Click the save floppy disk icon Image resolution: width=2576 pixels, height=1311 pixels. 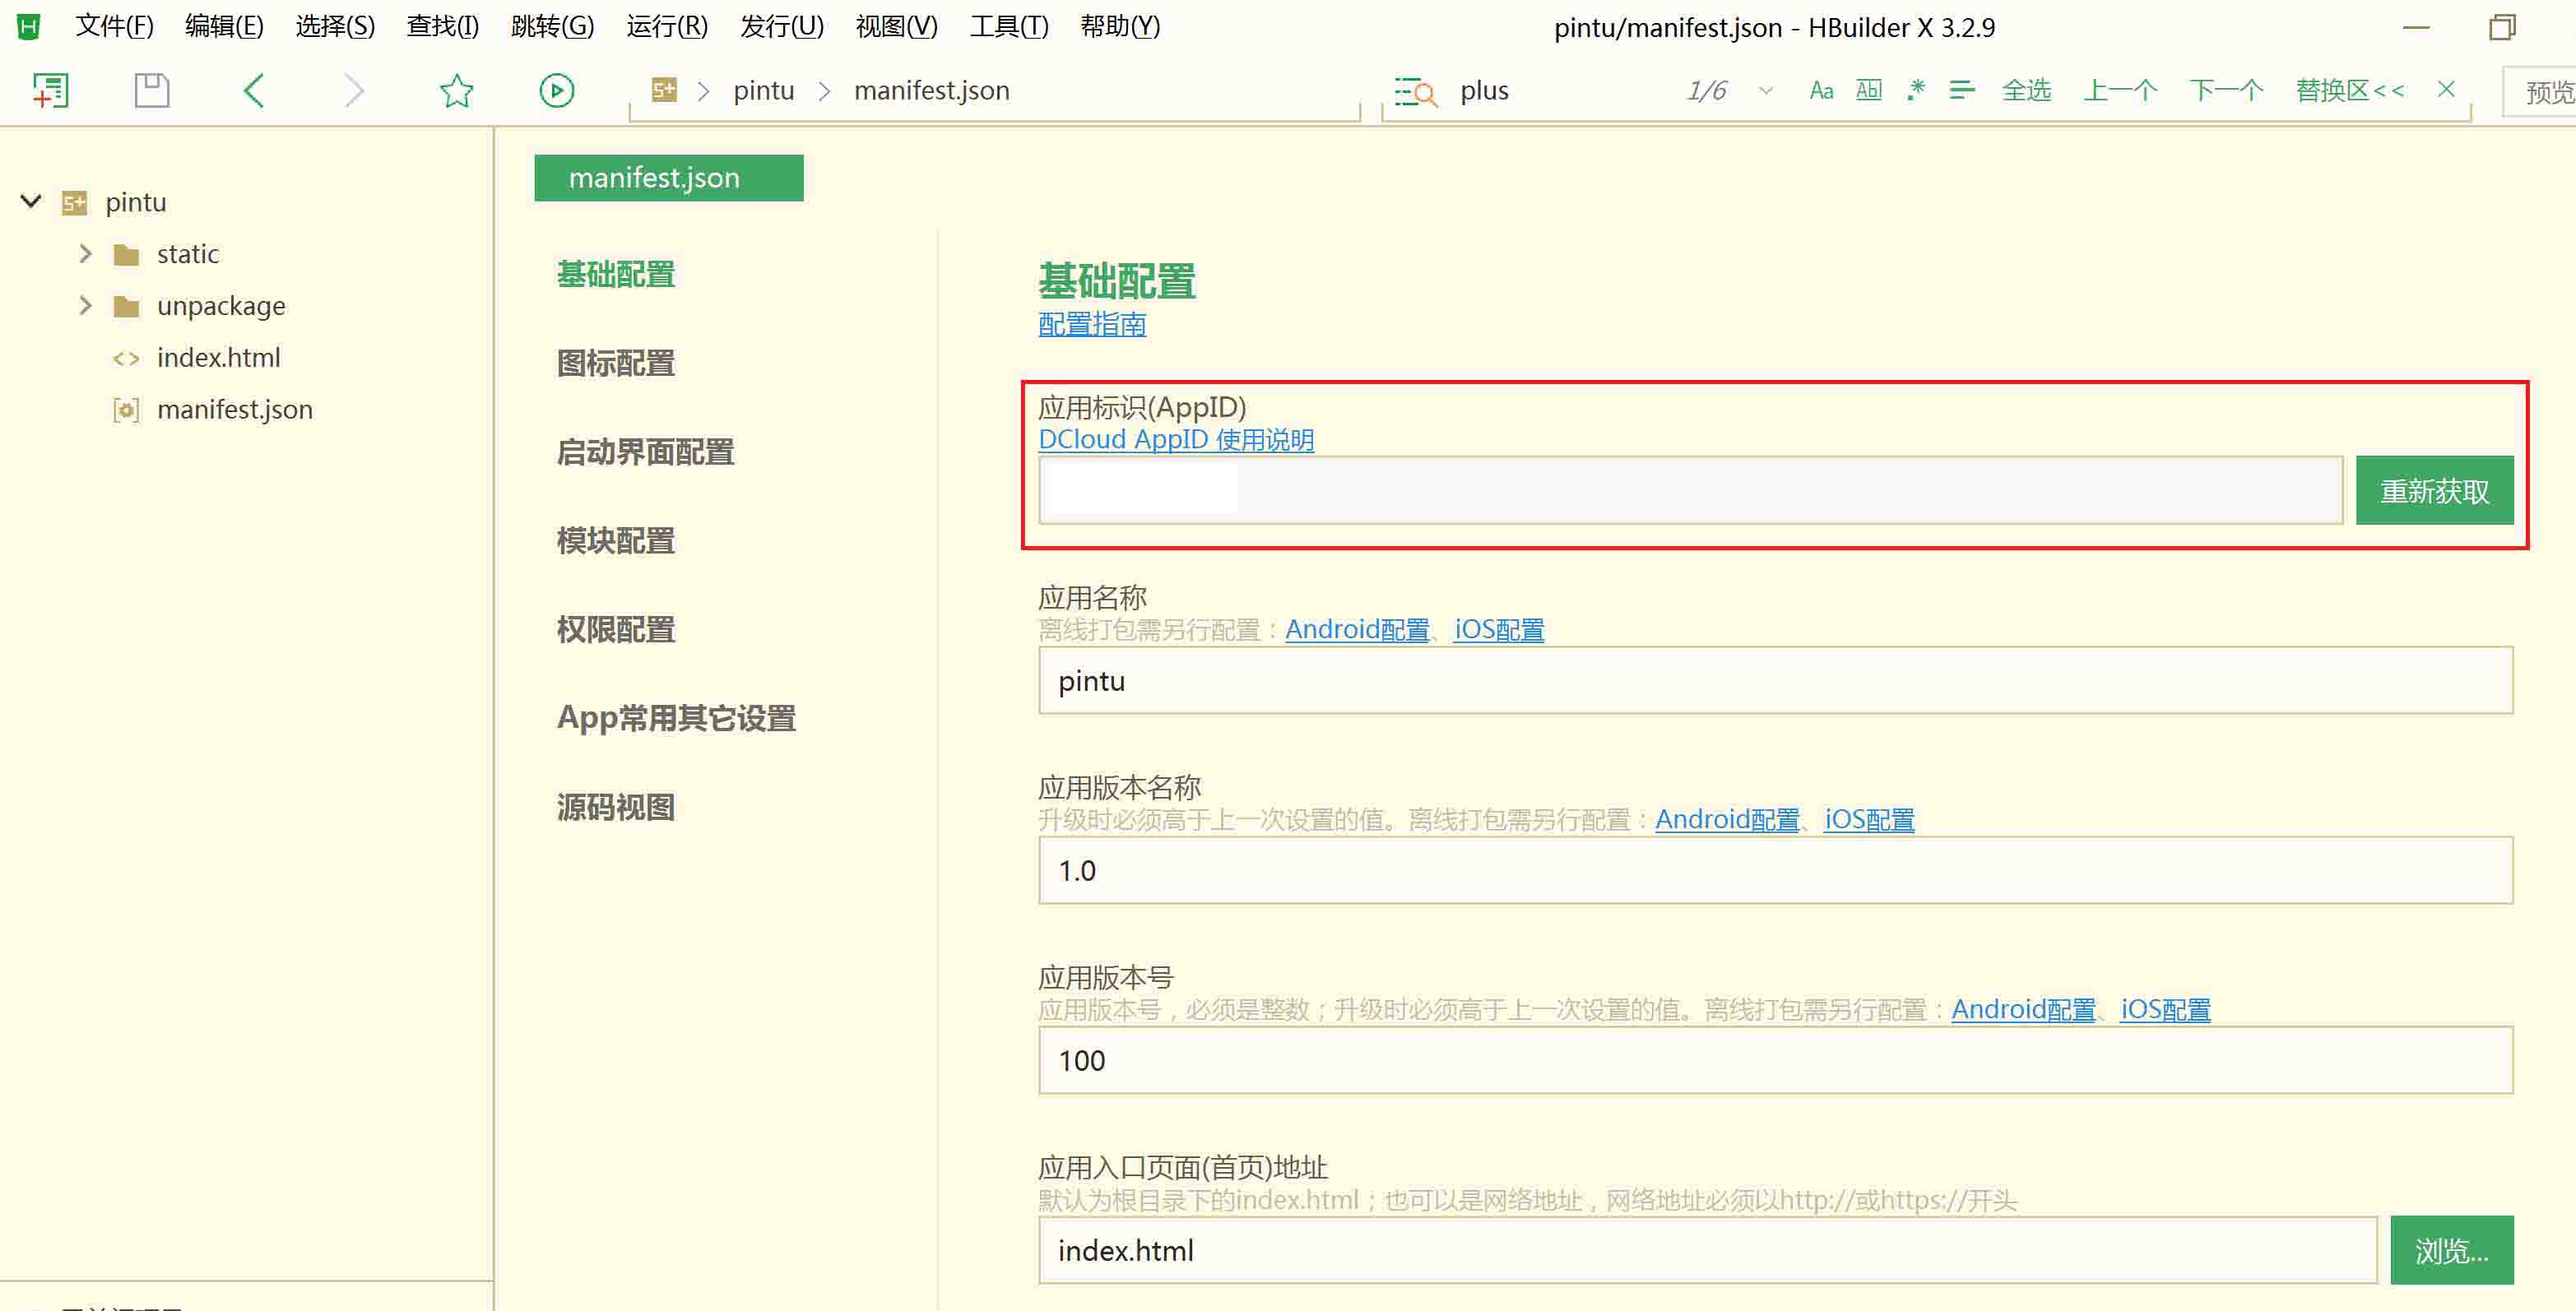click(152, 91)
